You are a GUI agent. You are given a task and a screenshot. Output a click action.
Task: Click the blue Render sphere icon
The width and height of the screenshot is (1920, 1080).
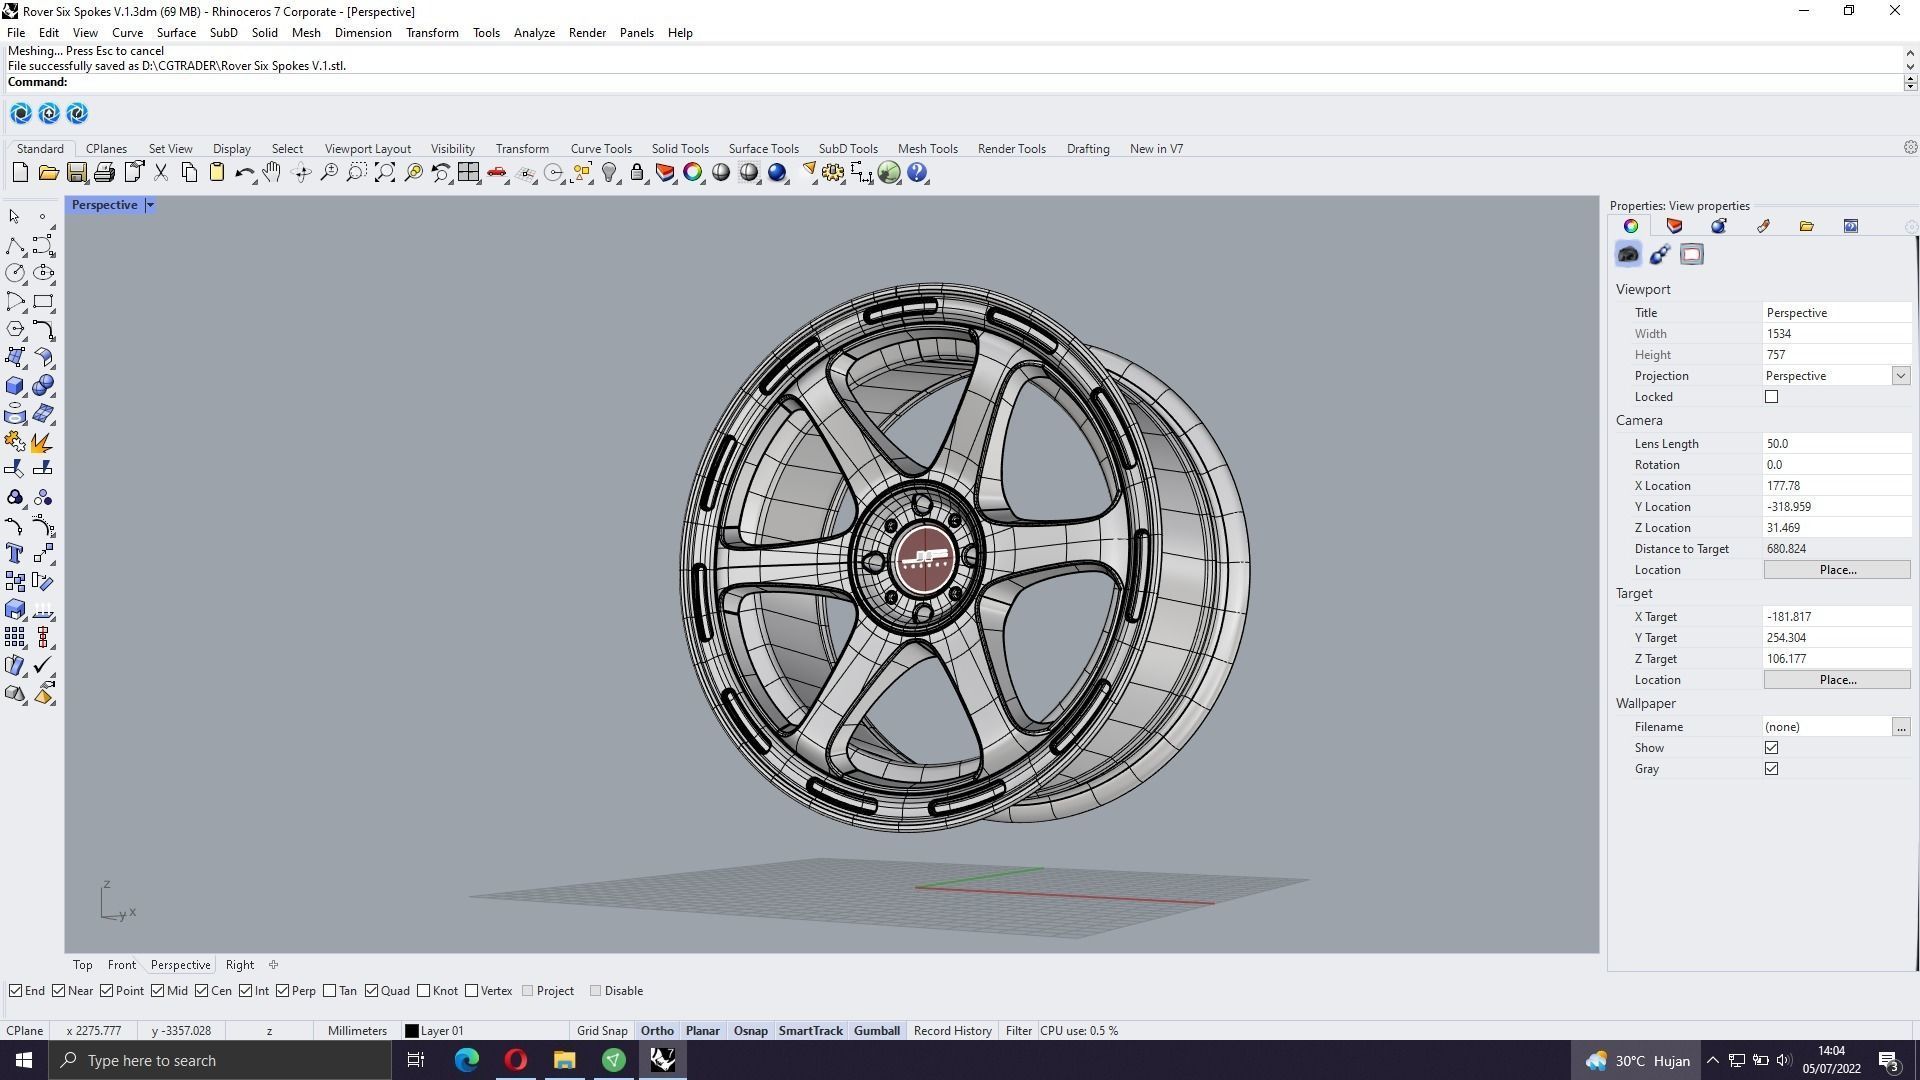coord(777,173)
